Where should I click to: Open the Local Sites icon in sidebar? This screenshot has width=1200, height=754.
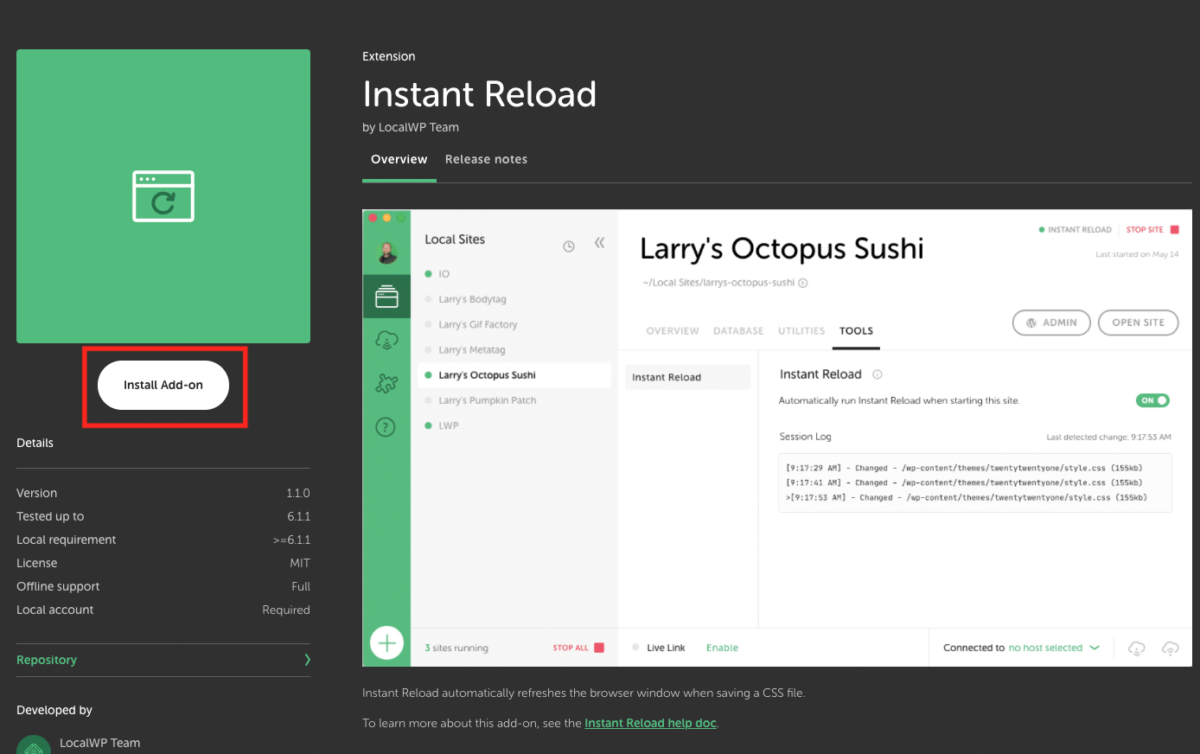pos(387,297)
